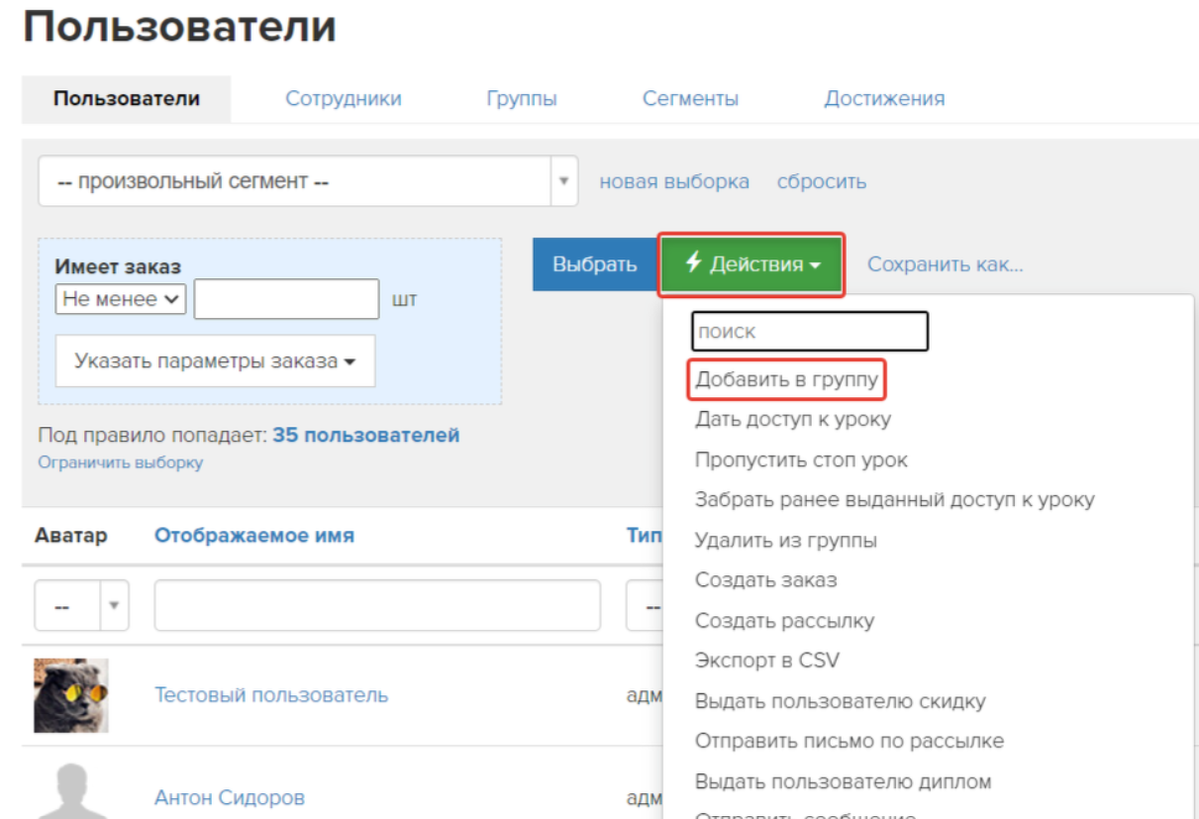Open the произвольный сегмент dropdown
Screen dimensions: 1199x819
(308, 181)
